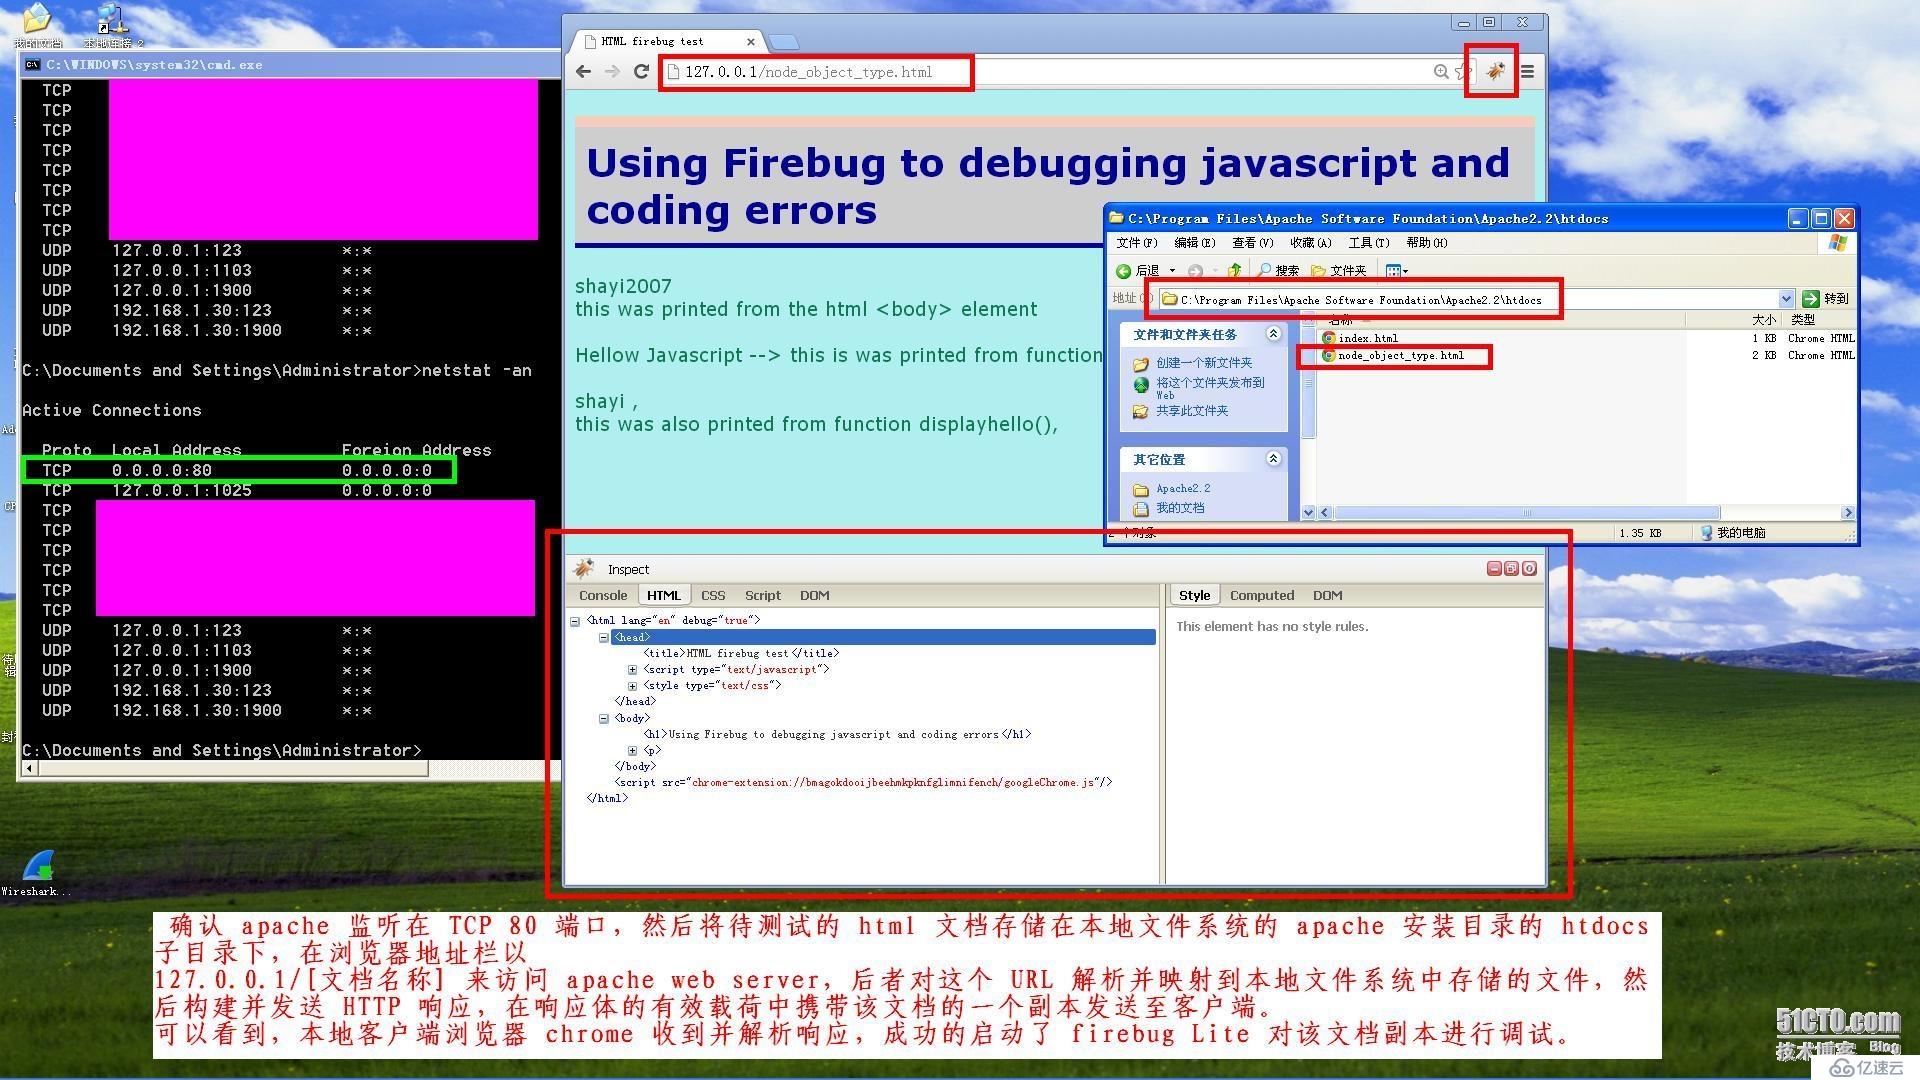The width and height of the screenshot is (1920, 1080).
Task: Collapse the <head> node in the HTML tree
Action: pos(603,637)
